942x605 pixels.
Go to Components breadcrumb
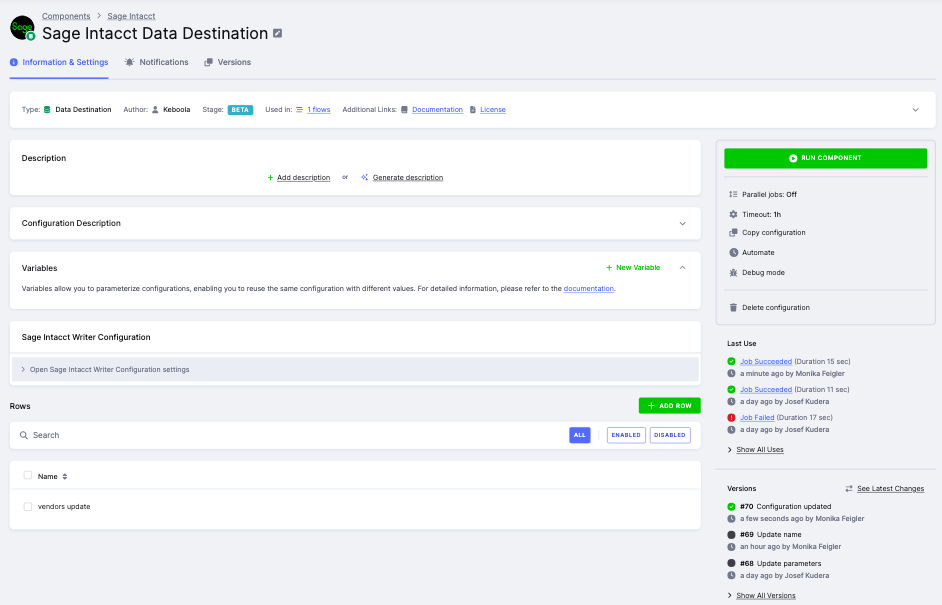pos(66,16)
